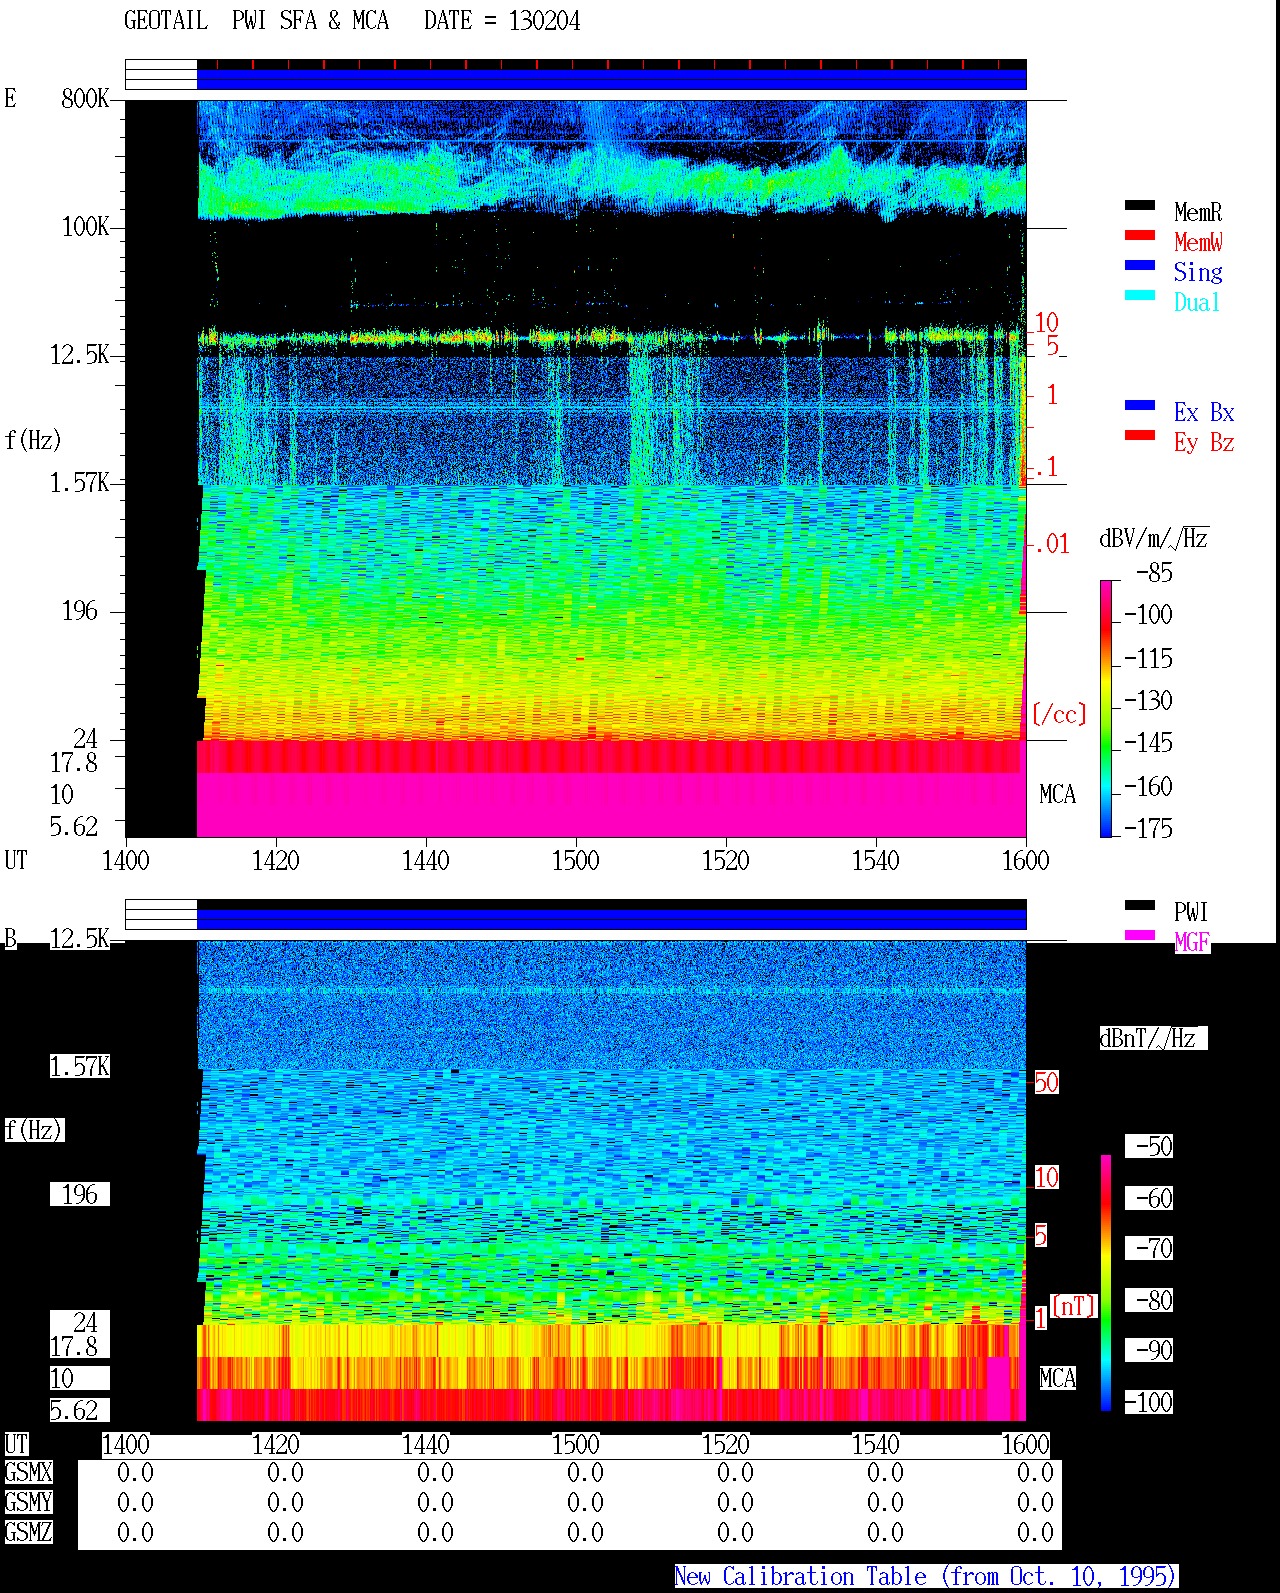1280x1593 pixels.
Task: Click the GEOTAIL PWI SFA & MCA title
Action: pos(352,20)
